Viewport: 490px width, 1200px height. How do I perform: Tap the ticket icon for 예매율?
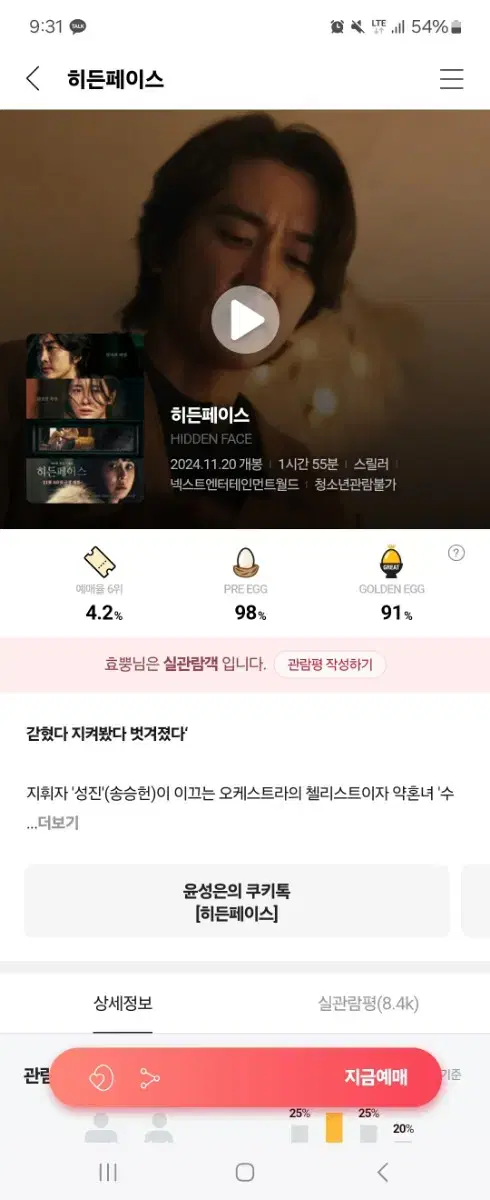pyautogui.click(x=100, y=563)
